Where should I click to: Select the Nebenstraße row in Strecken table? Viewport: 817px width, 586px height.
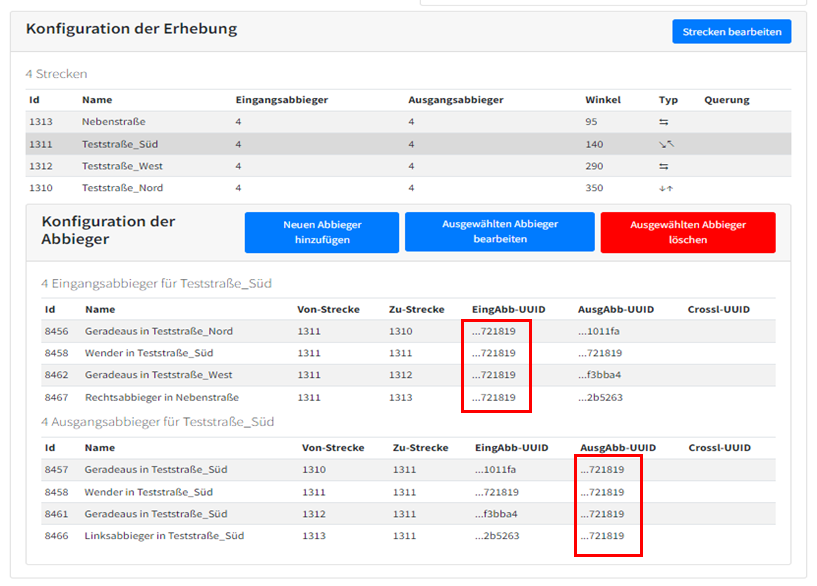(408, 122)
